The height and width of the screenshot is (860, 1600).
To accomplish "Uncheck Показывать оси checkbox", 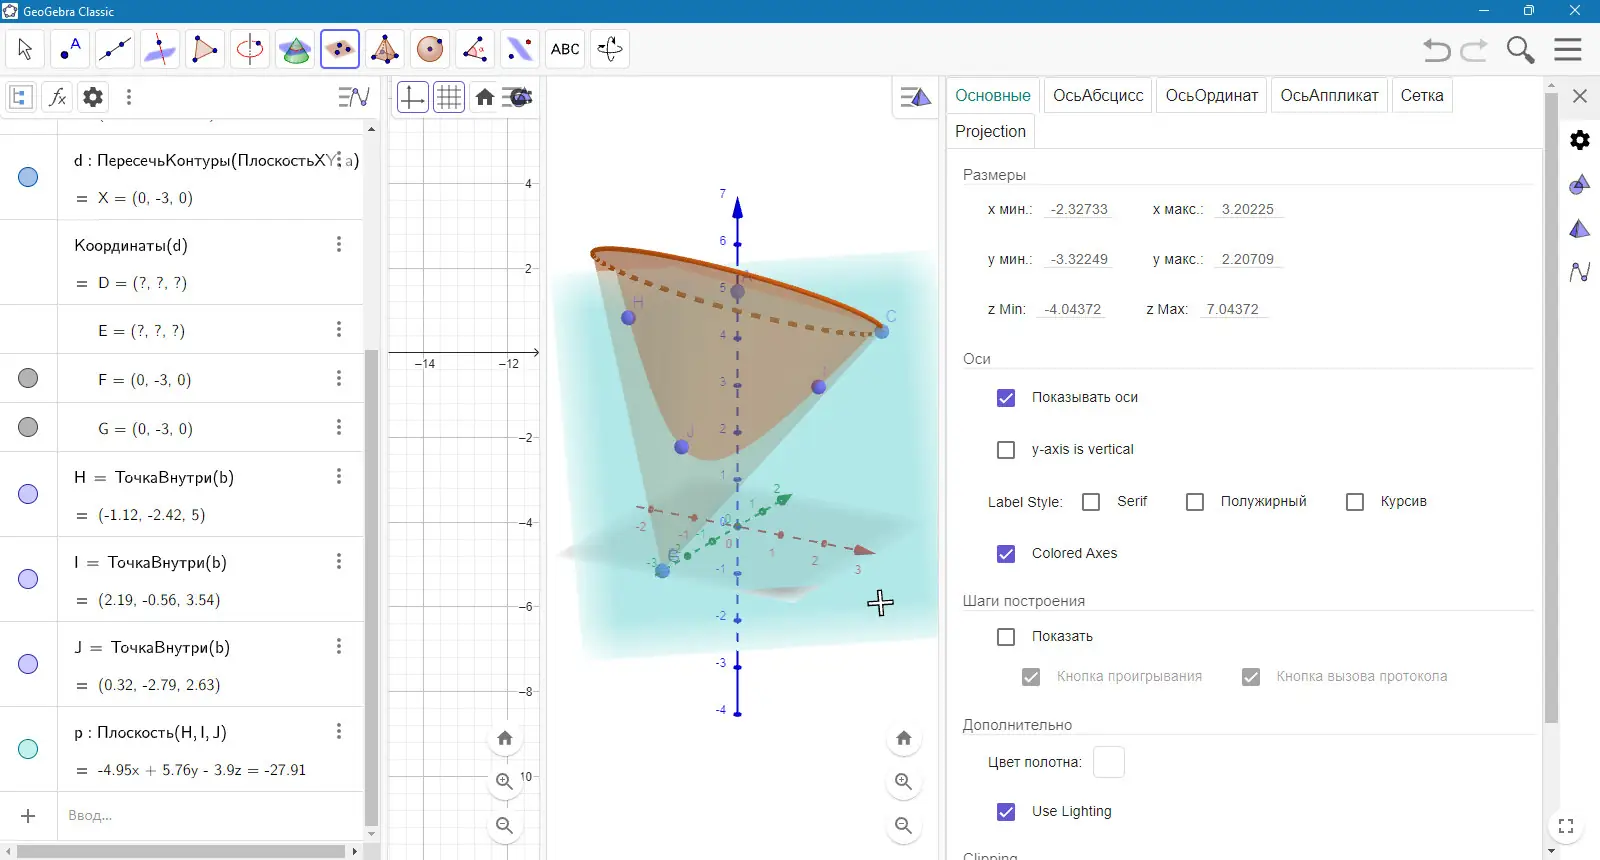I will point(1006,398).
